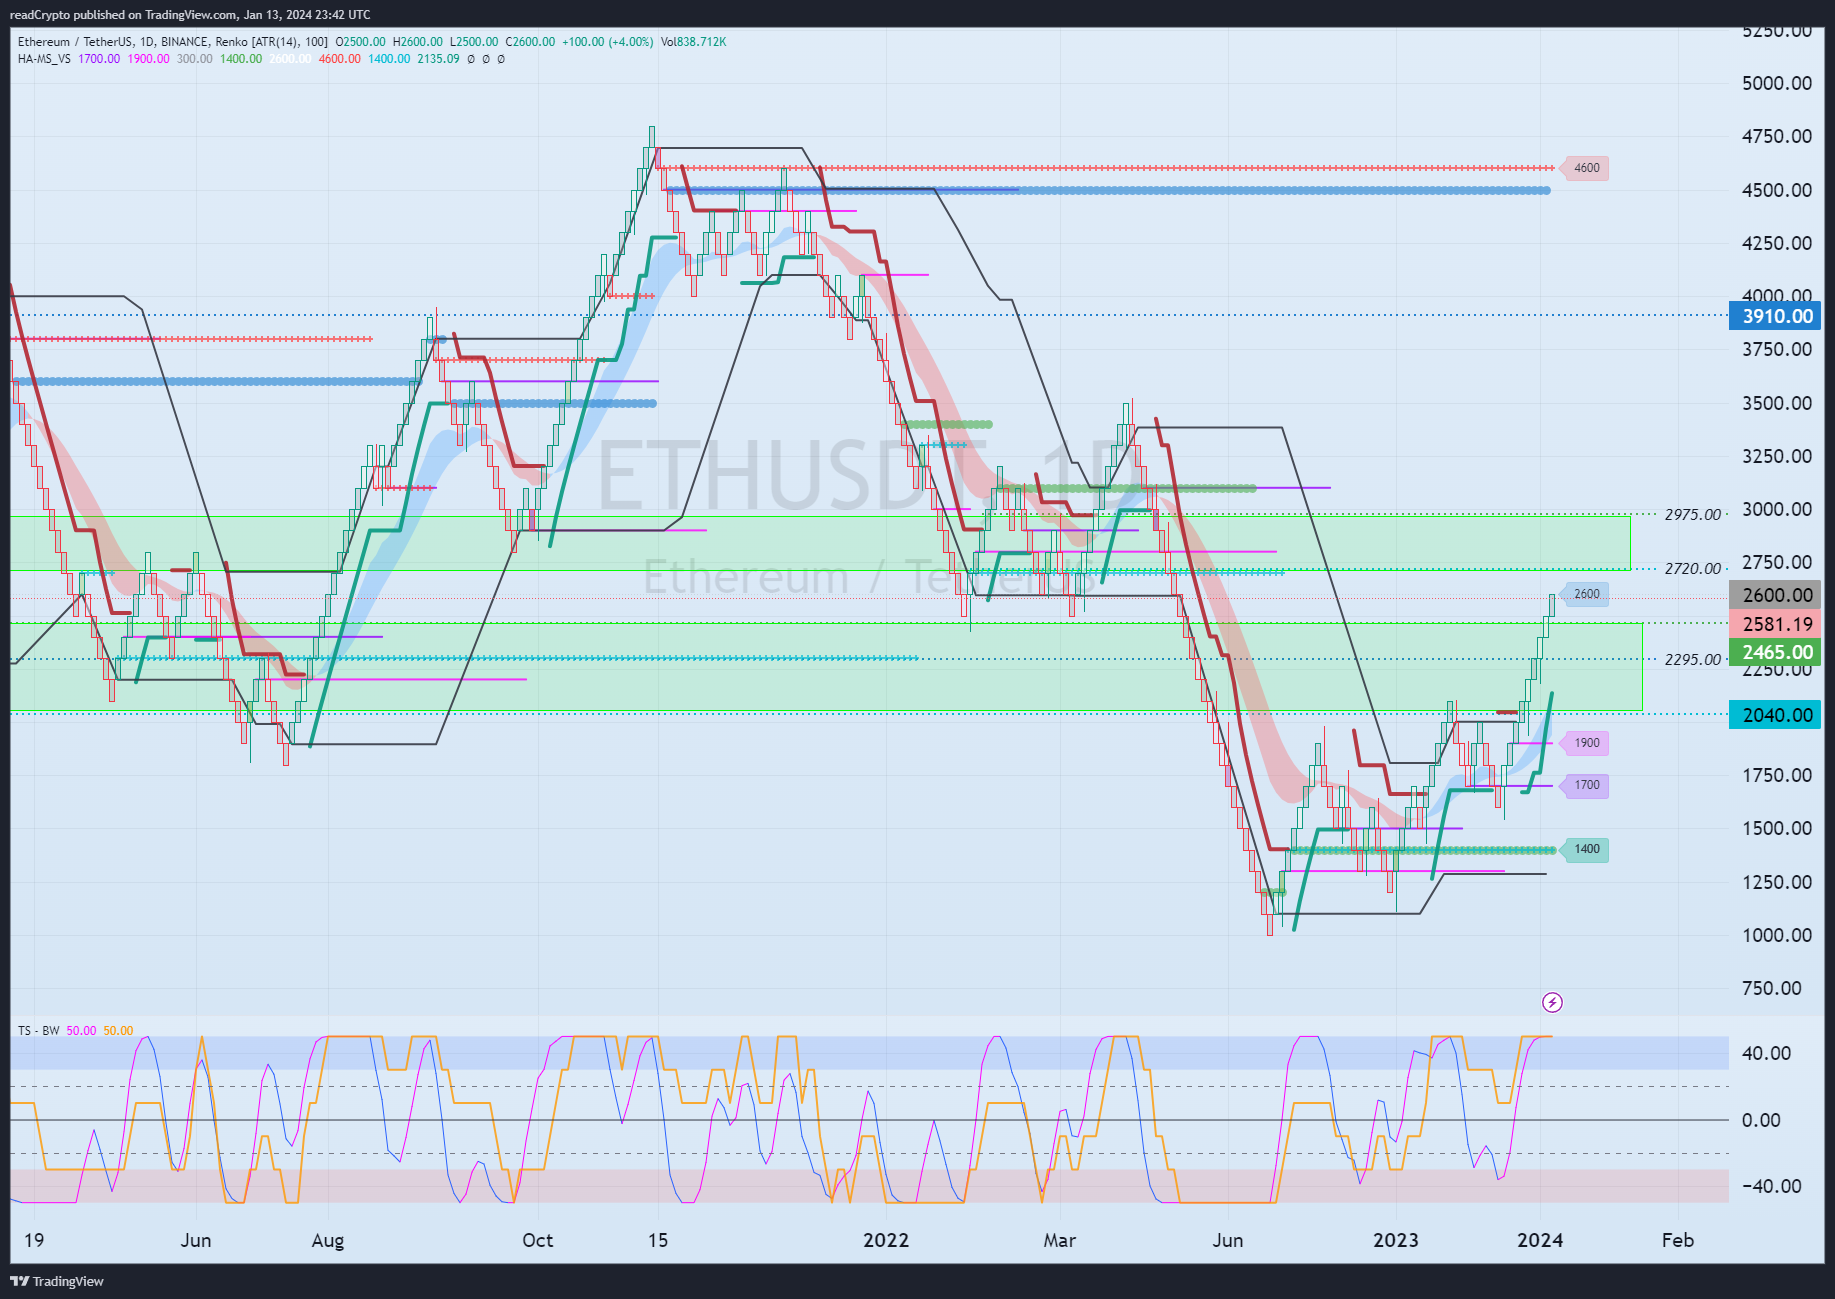The width and height of the screenshot is (1835, 1299).
Task: Click the magenta 1900.00 indicator value
Action: (148, 59)
